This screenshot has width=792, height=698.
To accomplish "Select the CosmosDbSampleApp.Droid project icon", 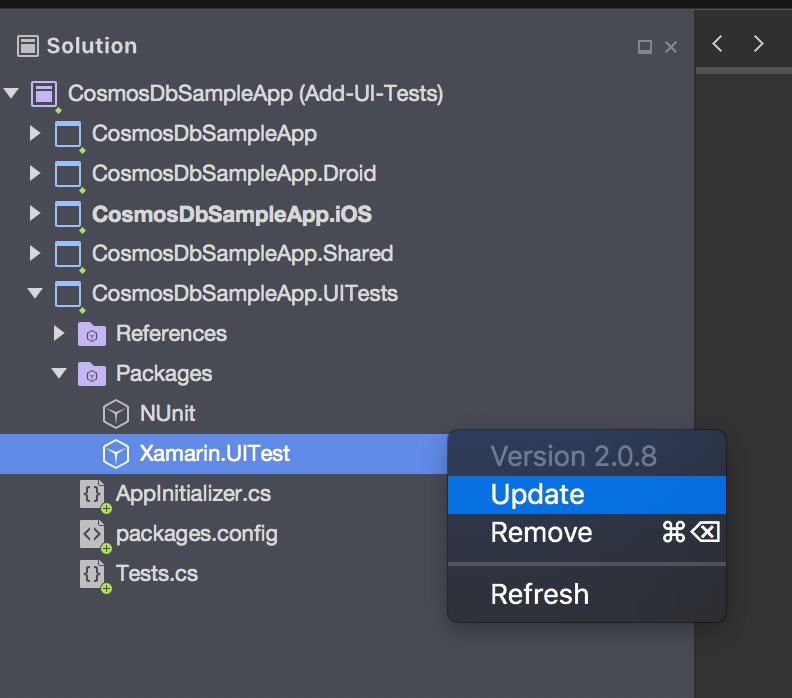I will click(68, 174).
